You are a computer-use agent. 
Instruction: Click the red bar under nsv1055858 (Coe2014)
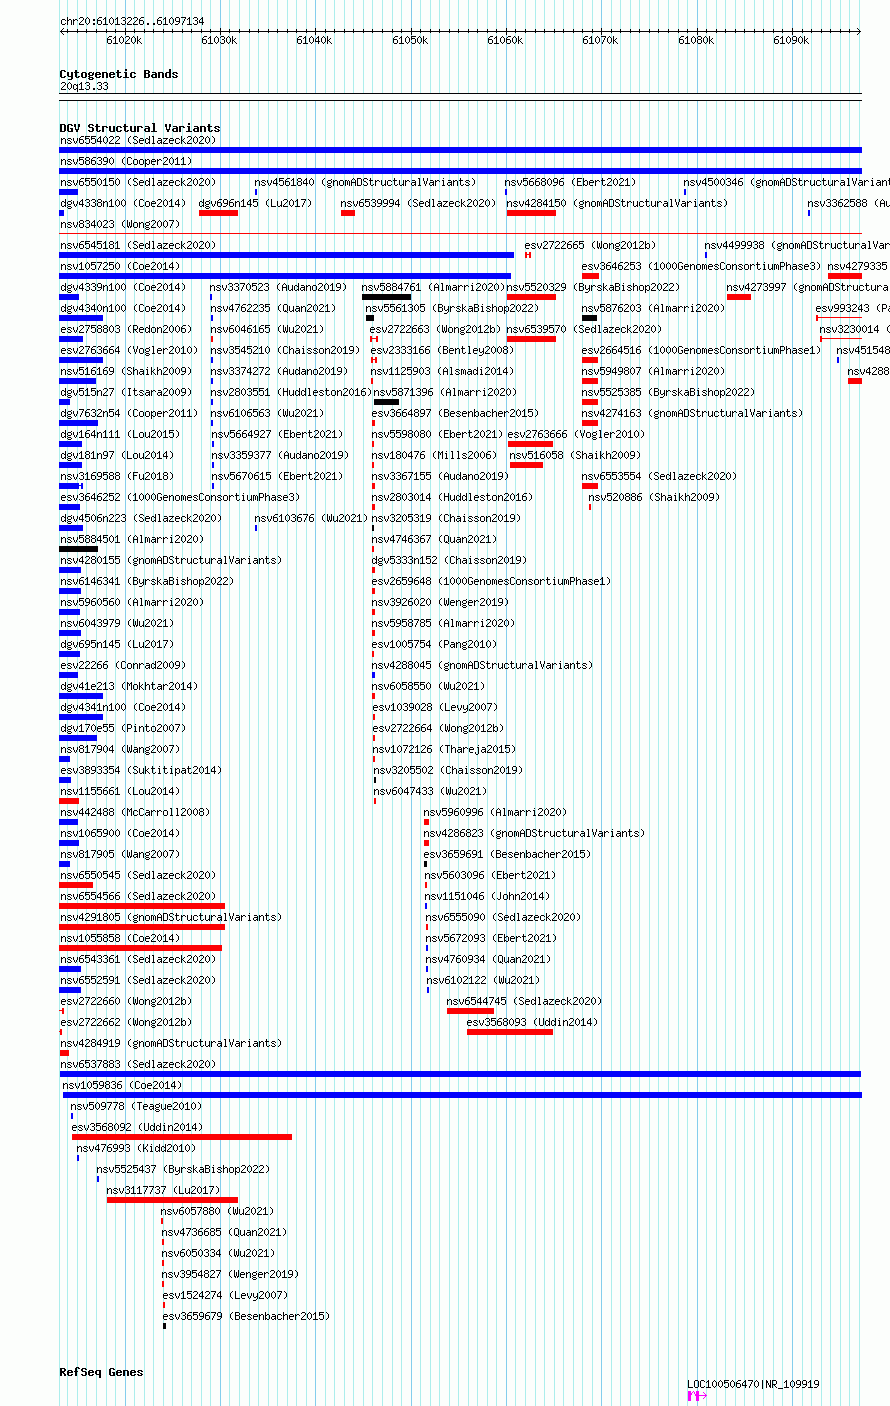(x=141, y=948)
